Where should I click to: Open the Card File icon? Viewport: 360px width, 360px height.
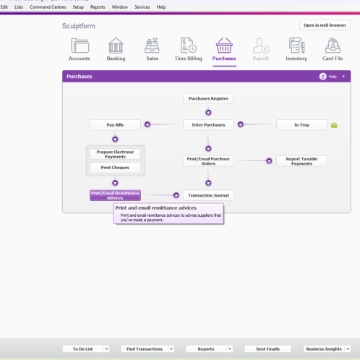pos(332,46)
